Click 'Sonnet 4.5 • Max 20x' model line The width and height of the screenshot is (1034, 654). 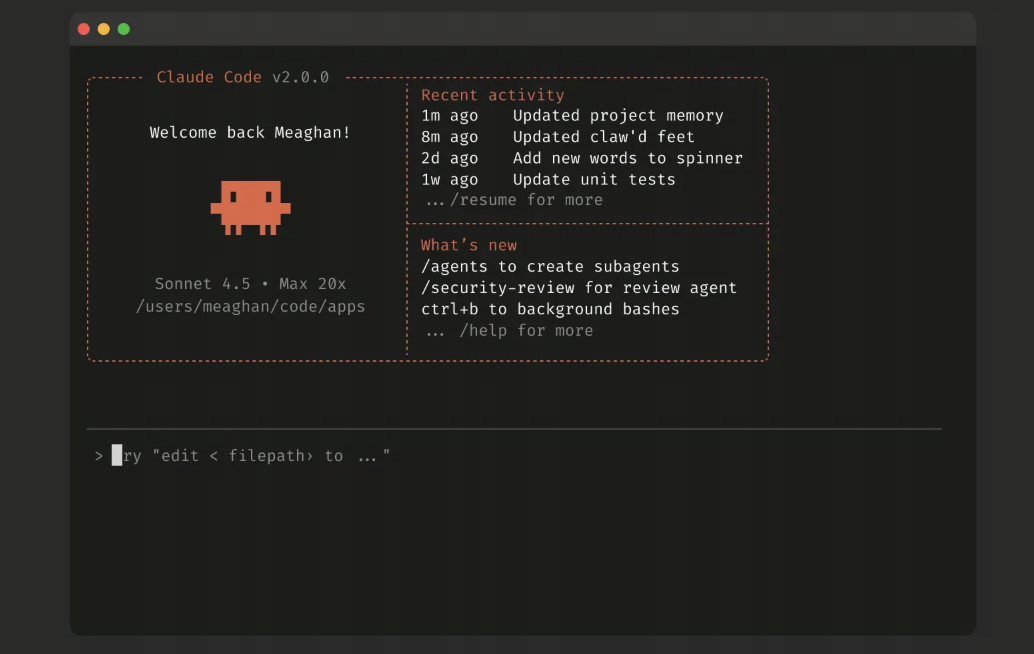[x=251, y=284]
